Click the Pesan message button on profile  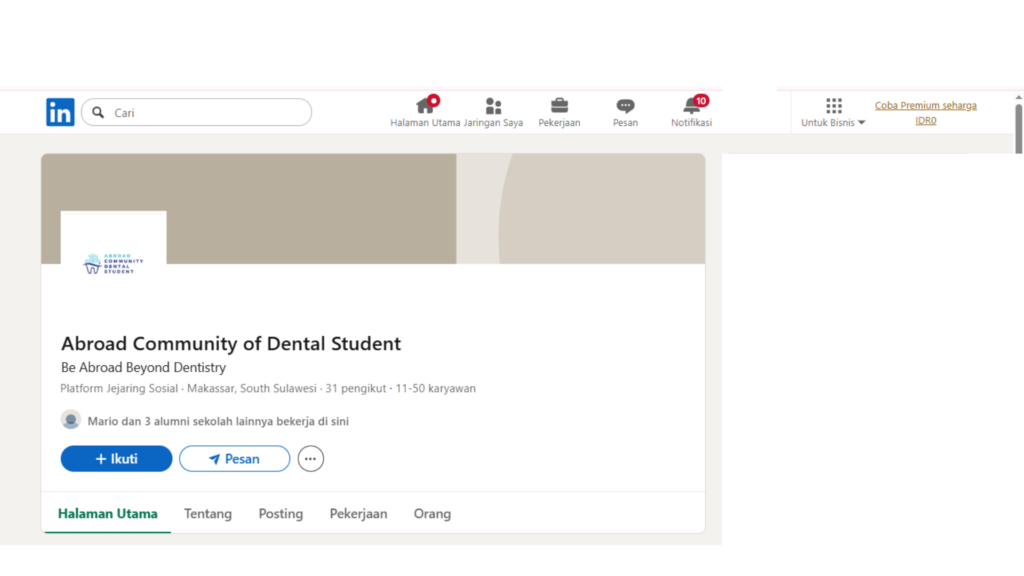point(234,459)
